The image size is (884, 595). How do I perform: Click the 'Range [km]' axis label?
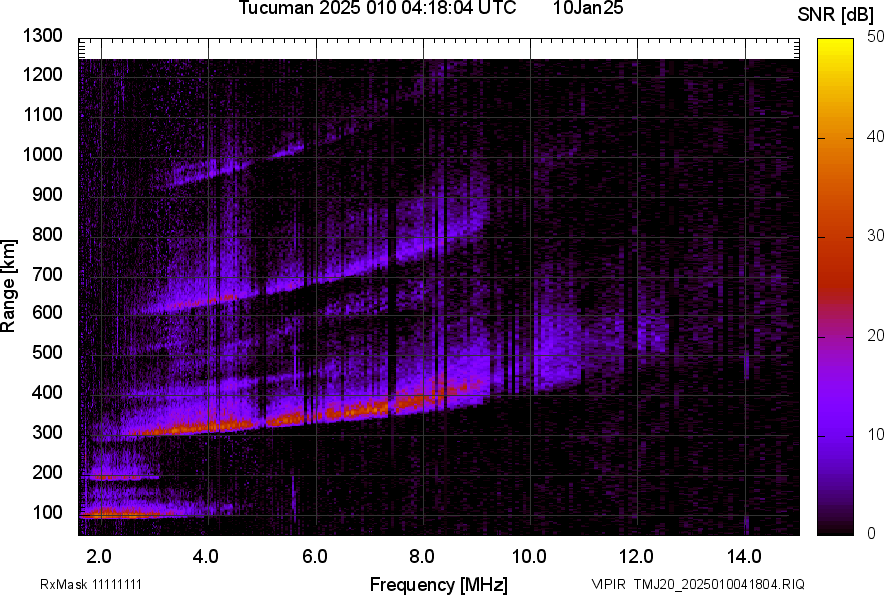pos(8,286)
